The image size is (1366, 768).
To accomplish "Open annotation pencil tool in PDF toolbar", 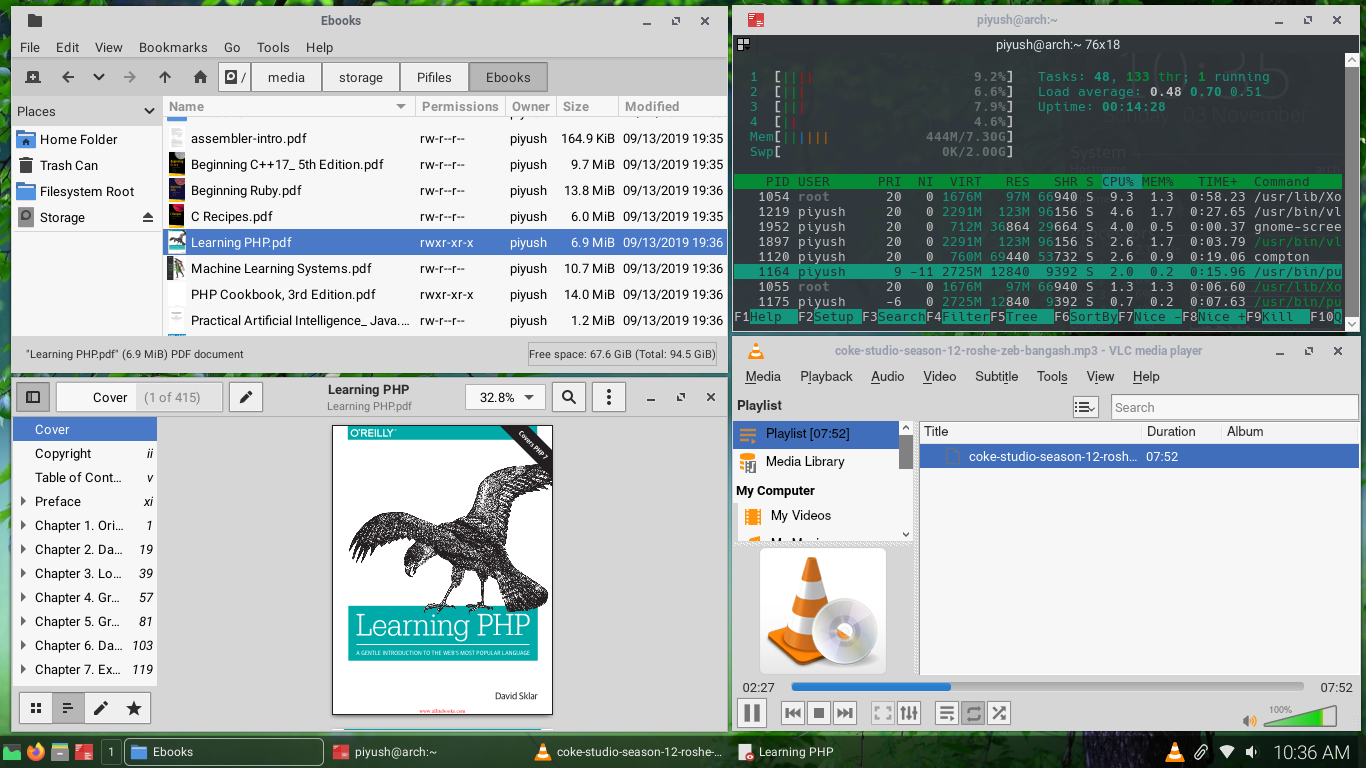I will [246, 397].
